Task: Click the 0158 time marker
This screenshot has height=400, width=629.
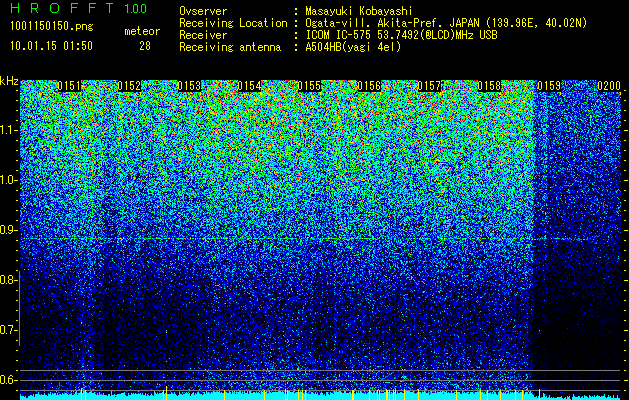Action: point(489,86)
